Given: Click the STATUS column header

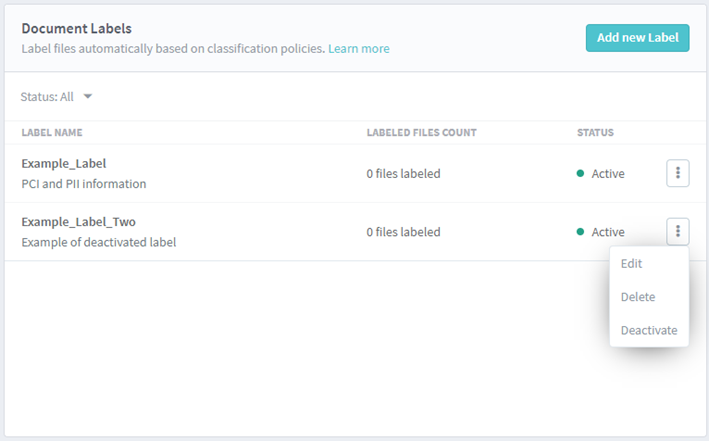Looking at the screenshot, I should pyautogui.click(x=595, y=132).
